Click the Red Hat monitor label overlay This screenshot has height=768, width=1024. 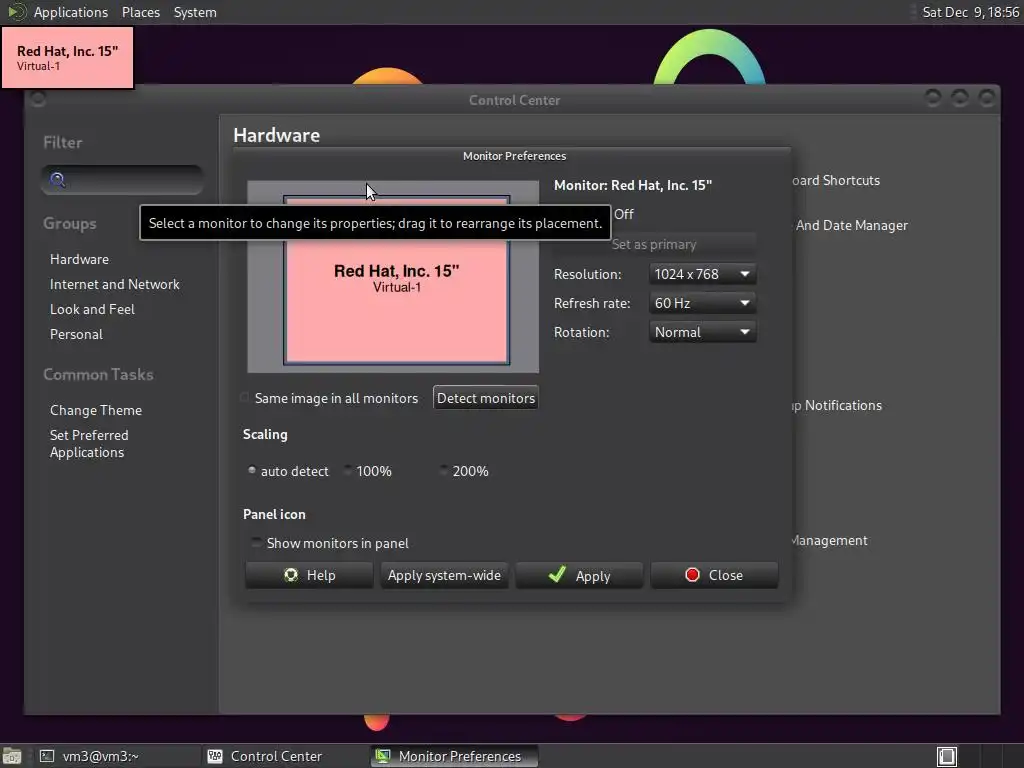pyautogui.click(x=67, y=57)
